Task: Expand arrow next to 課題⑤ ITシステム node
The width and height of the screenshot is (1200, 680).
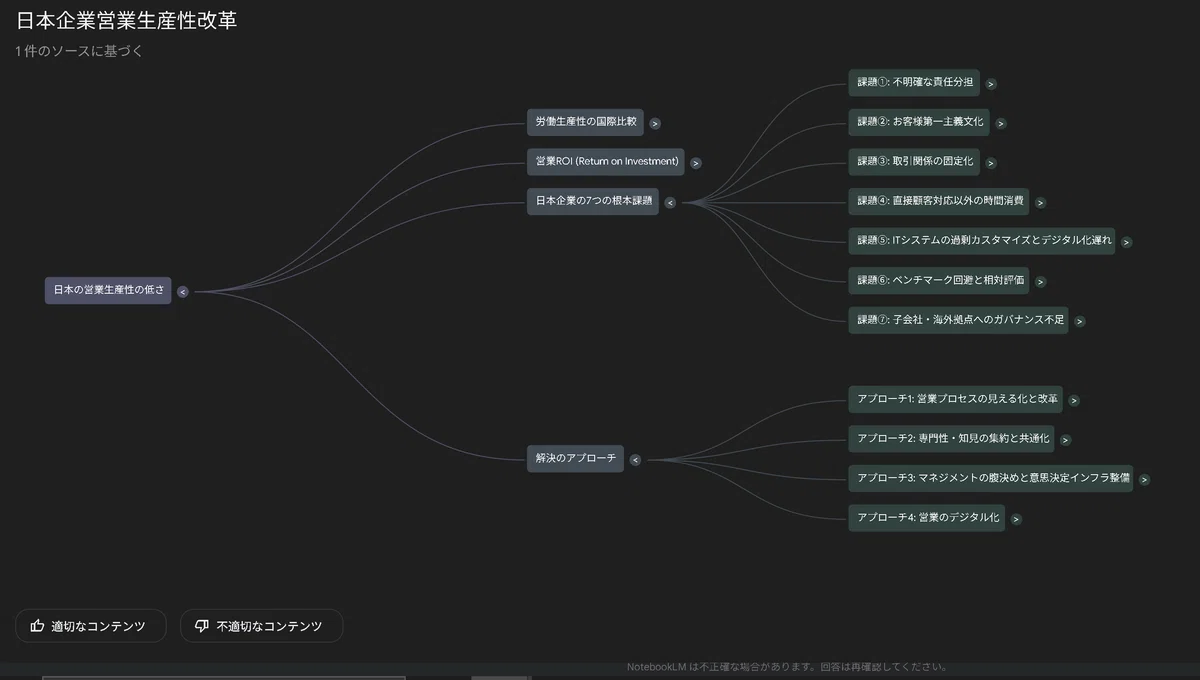Action: point(1127,242)
